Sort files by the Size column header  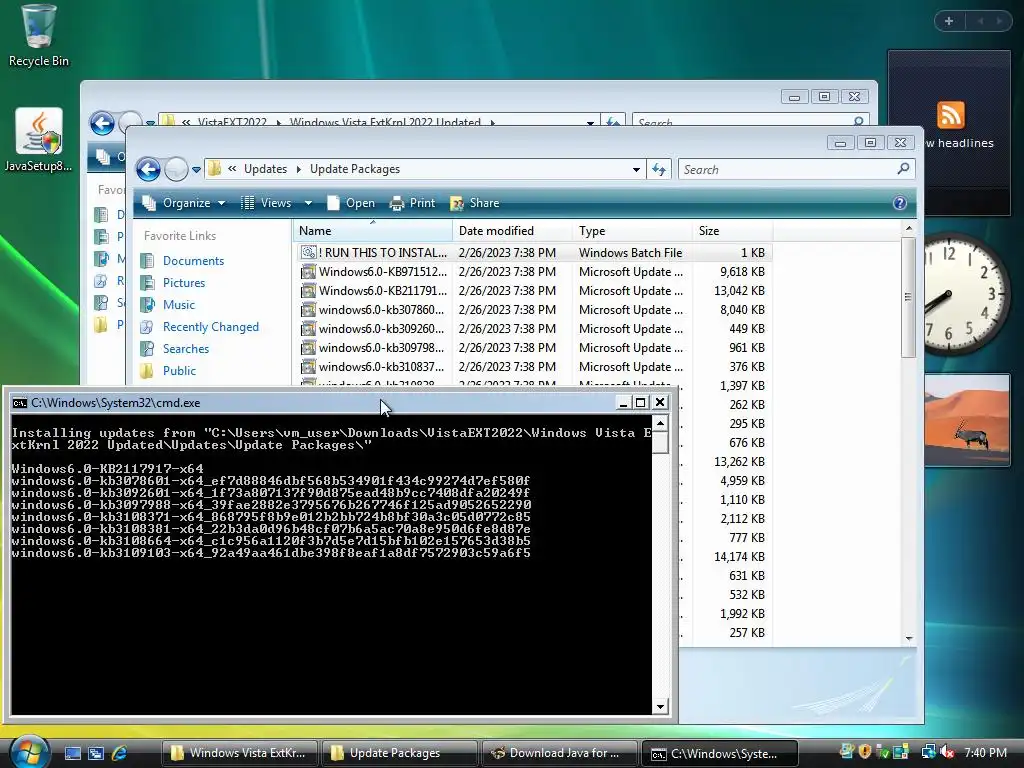click(x=732, y=231)
